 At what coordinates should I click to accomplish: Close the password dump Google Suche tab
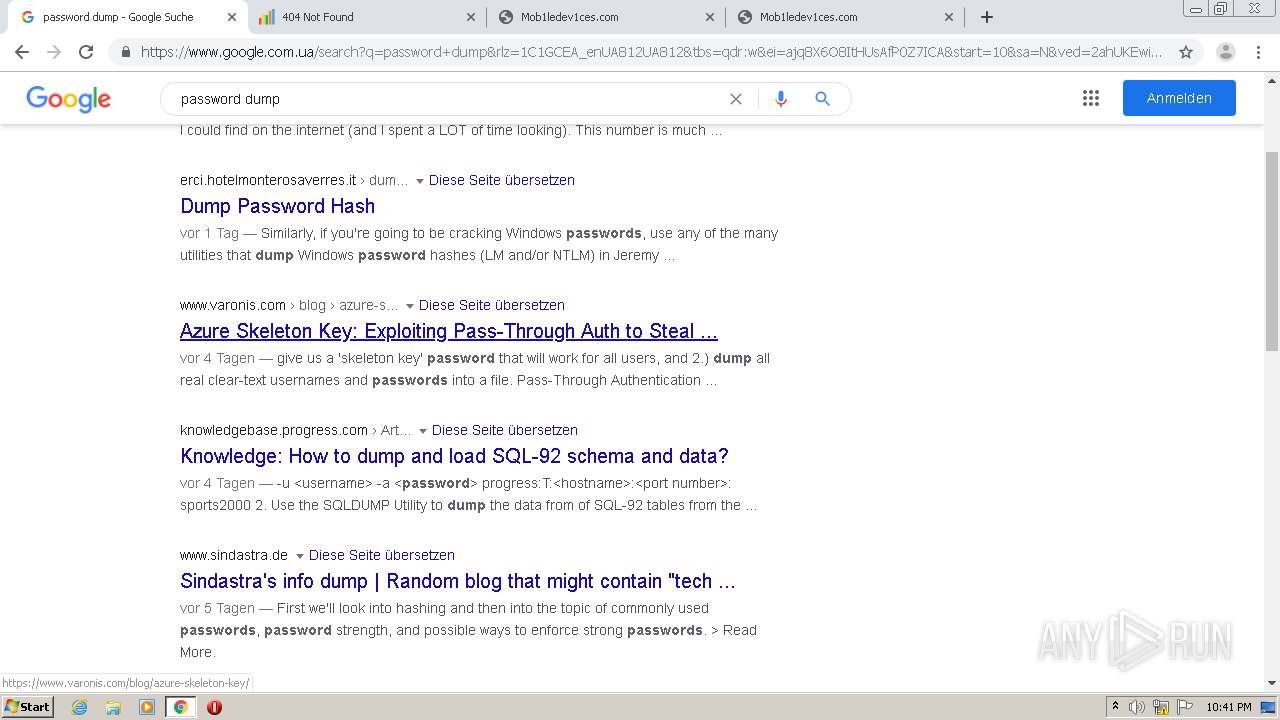tap(231, 17)
